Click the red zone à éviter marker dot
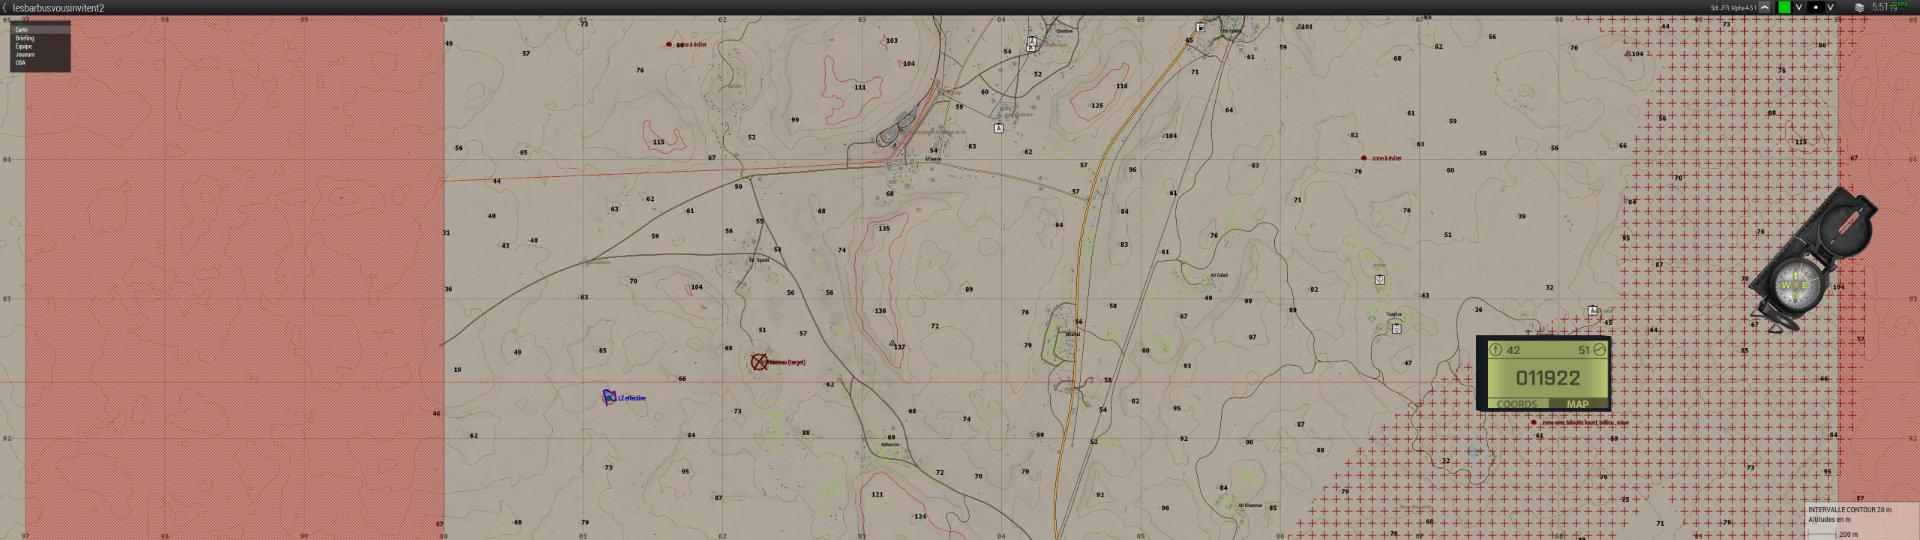Viewport: 1920px width, 540px height. [1363, 158]
